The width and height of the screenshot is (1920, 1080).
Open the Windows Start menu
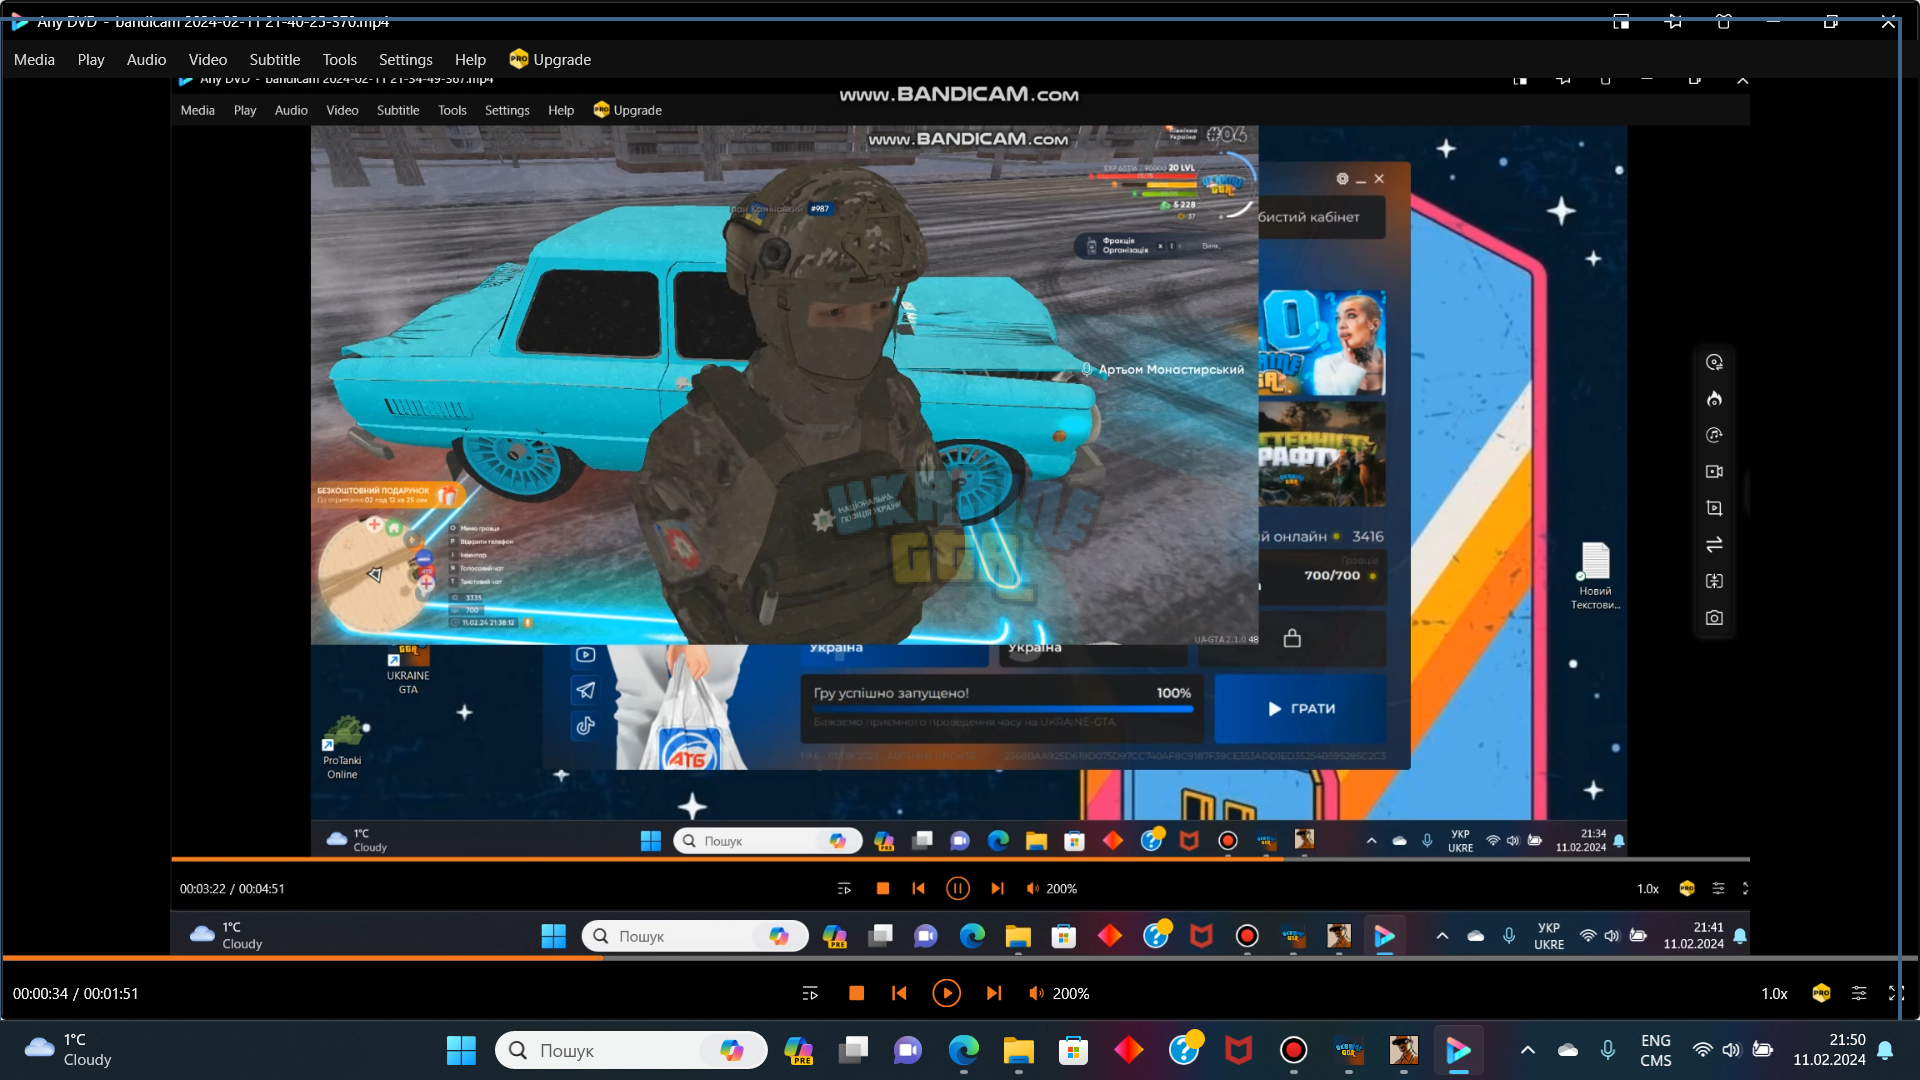tap(461, 1051)
